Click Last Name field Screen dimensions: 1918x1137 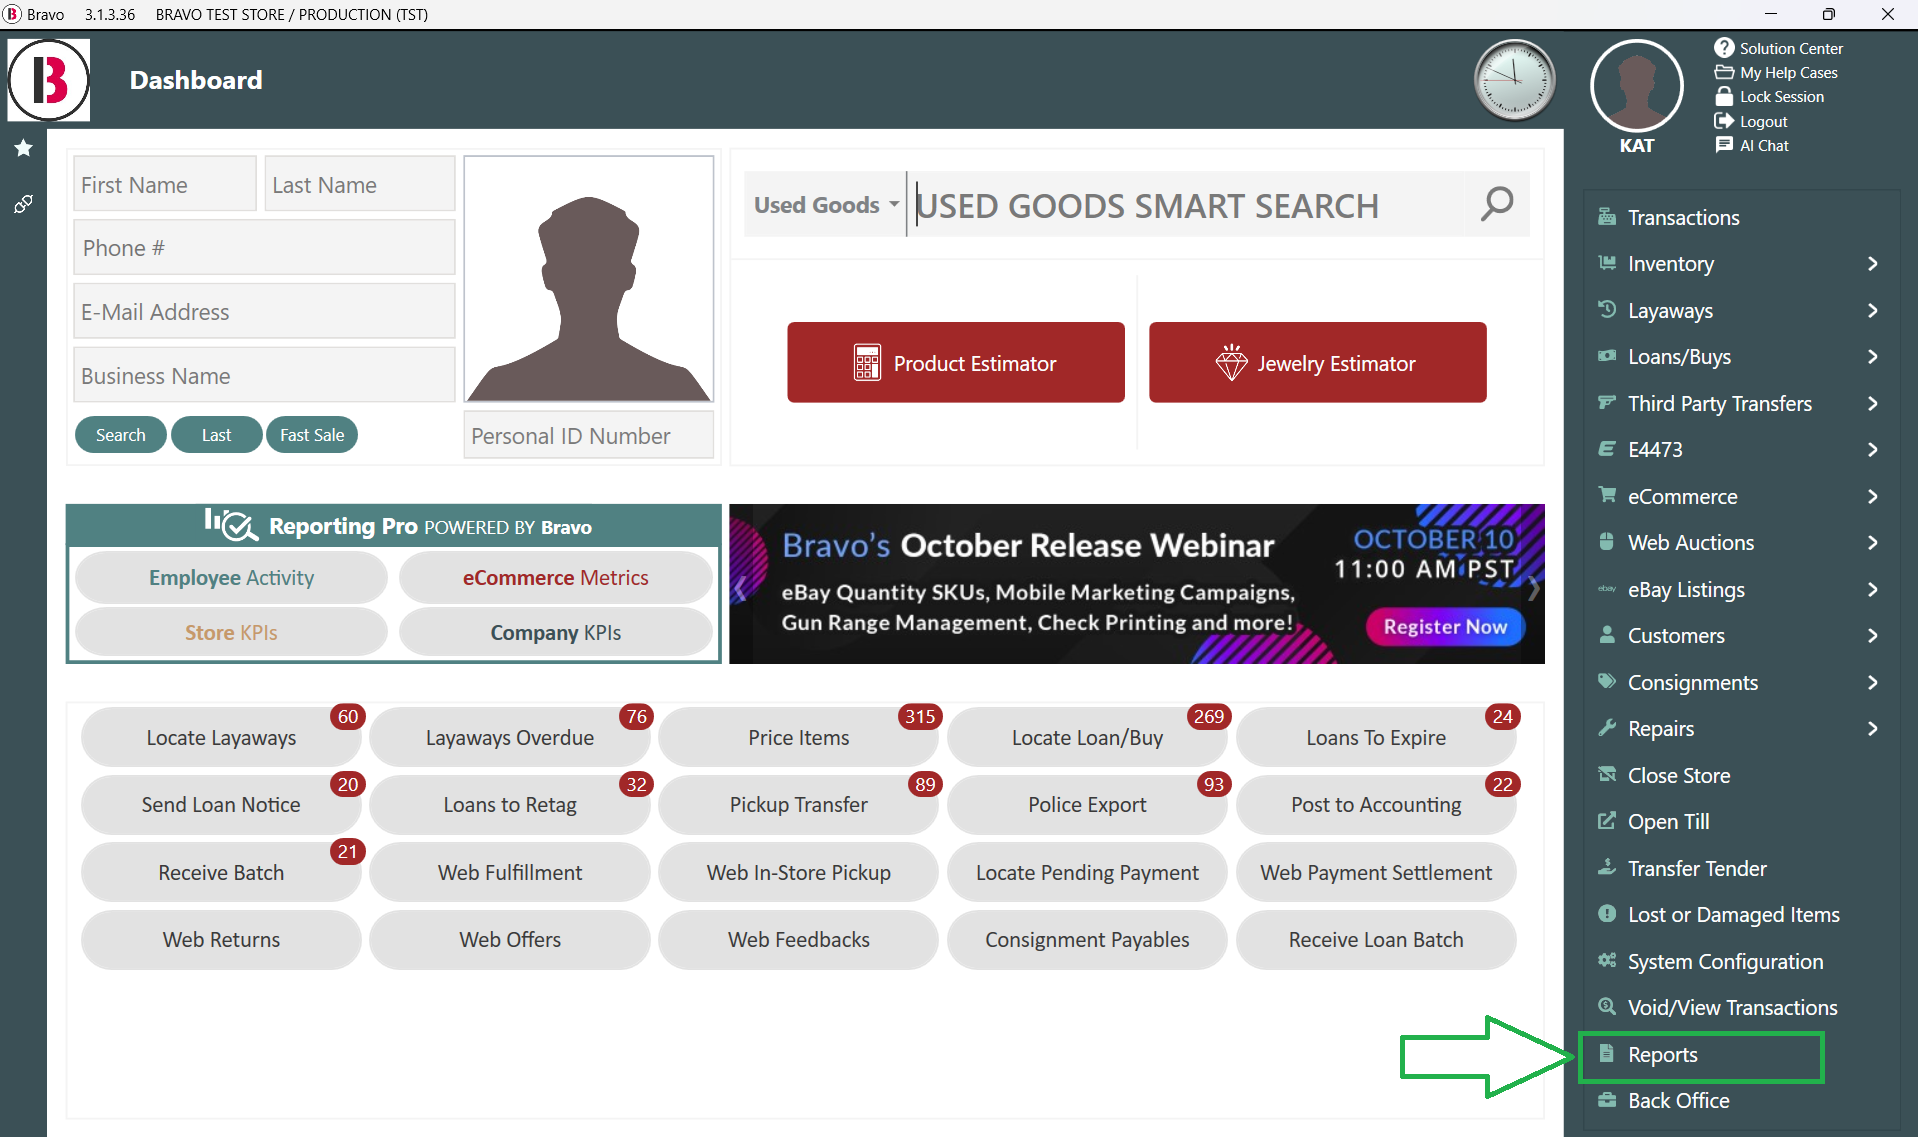pos(359,184)
